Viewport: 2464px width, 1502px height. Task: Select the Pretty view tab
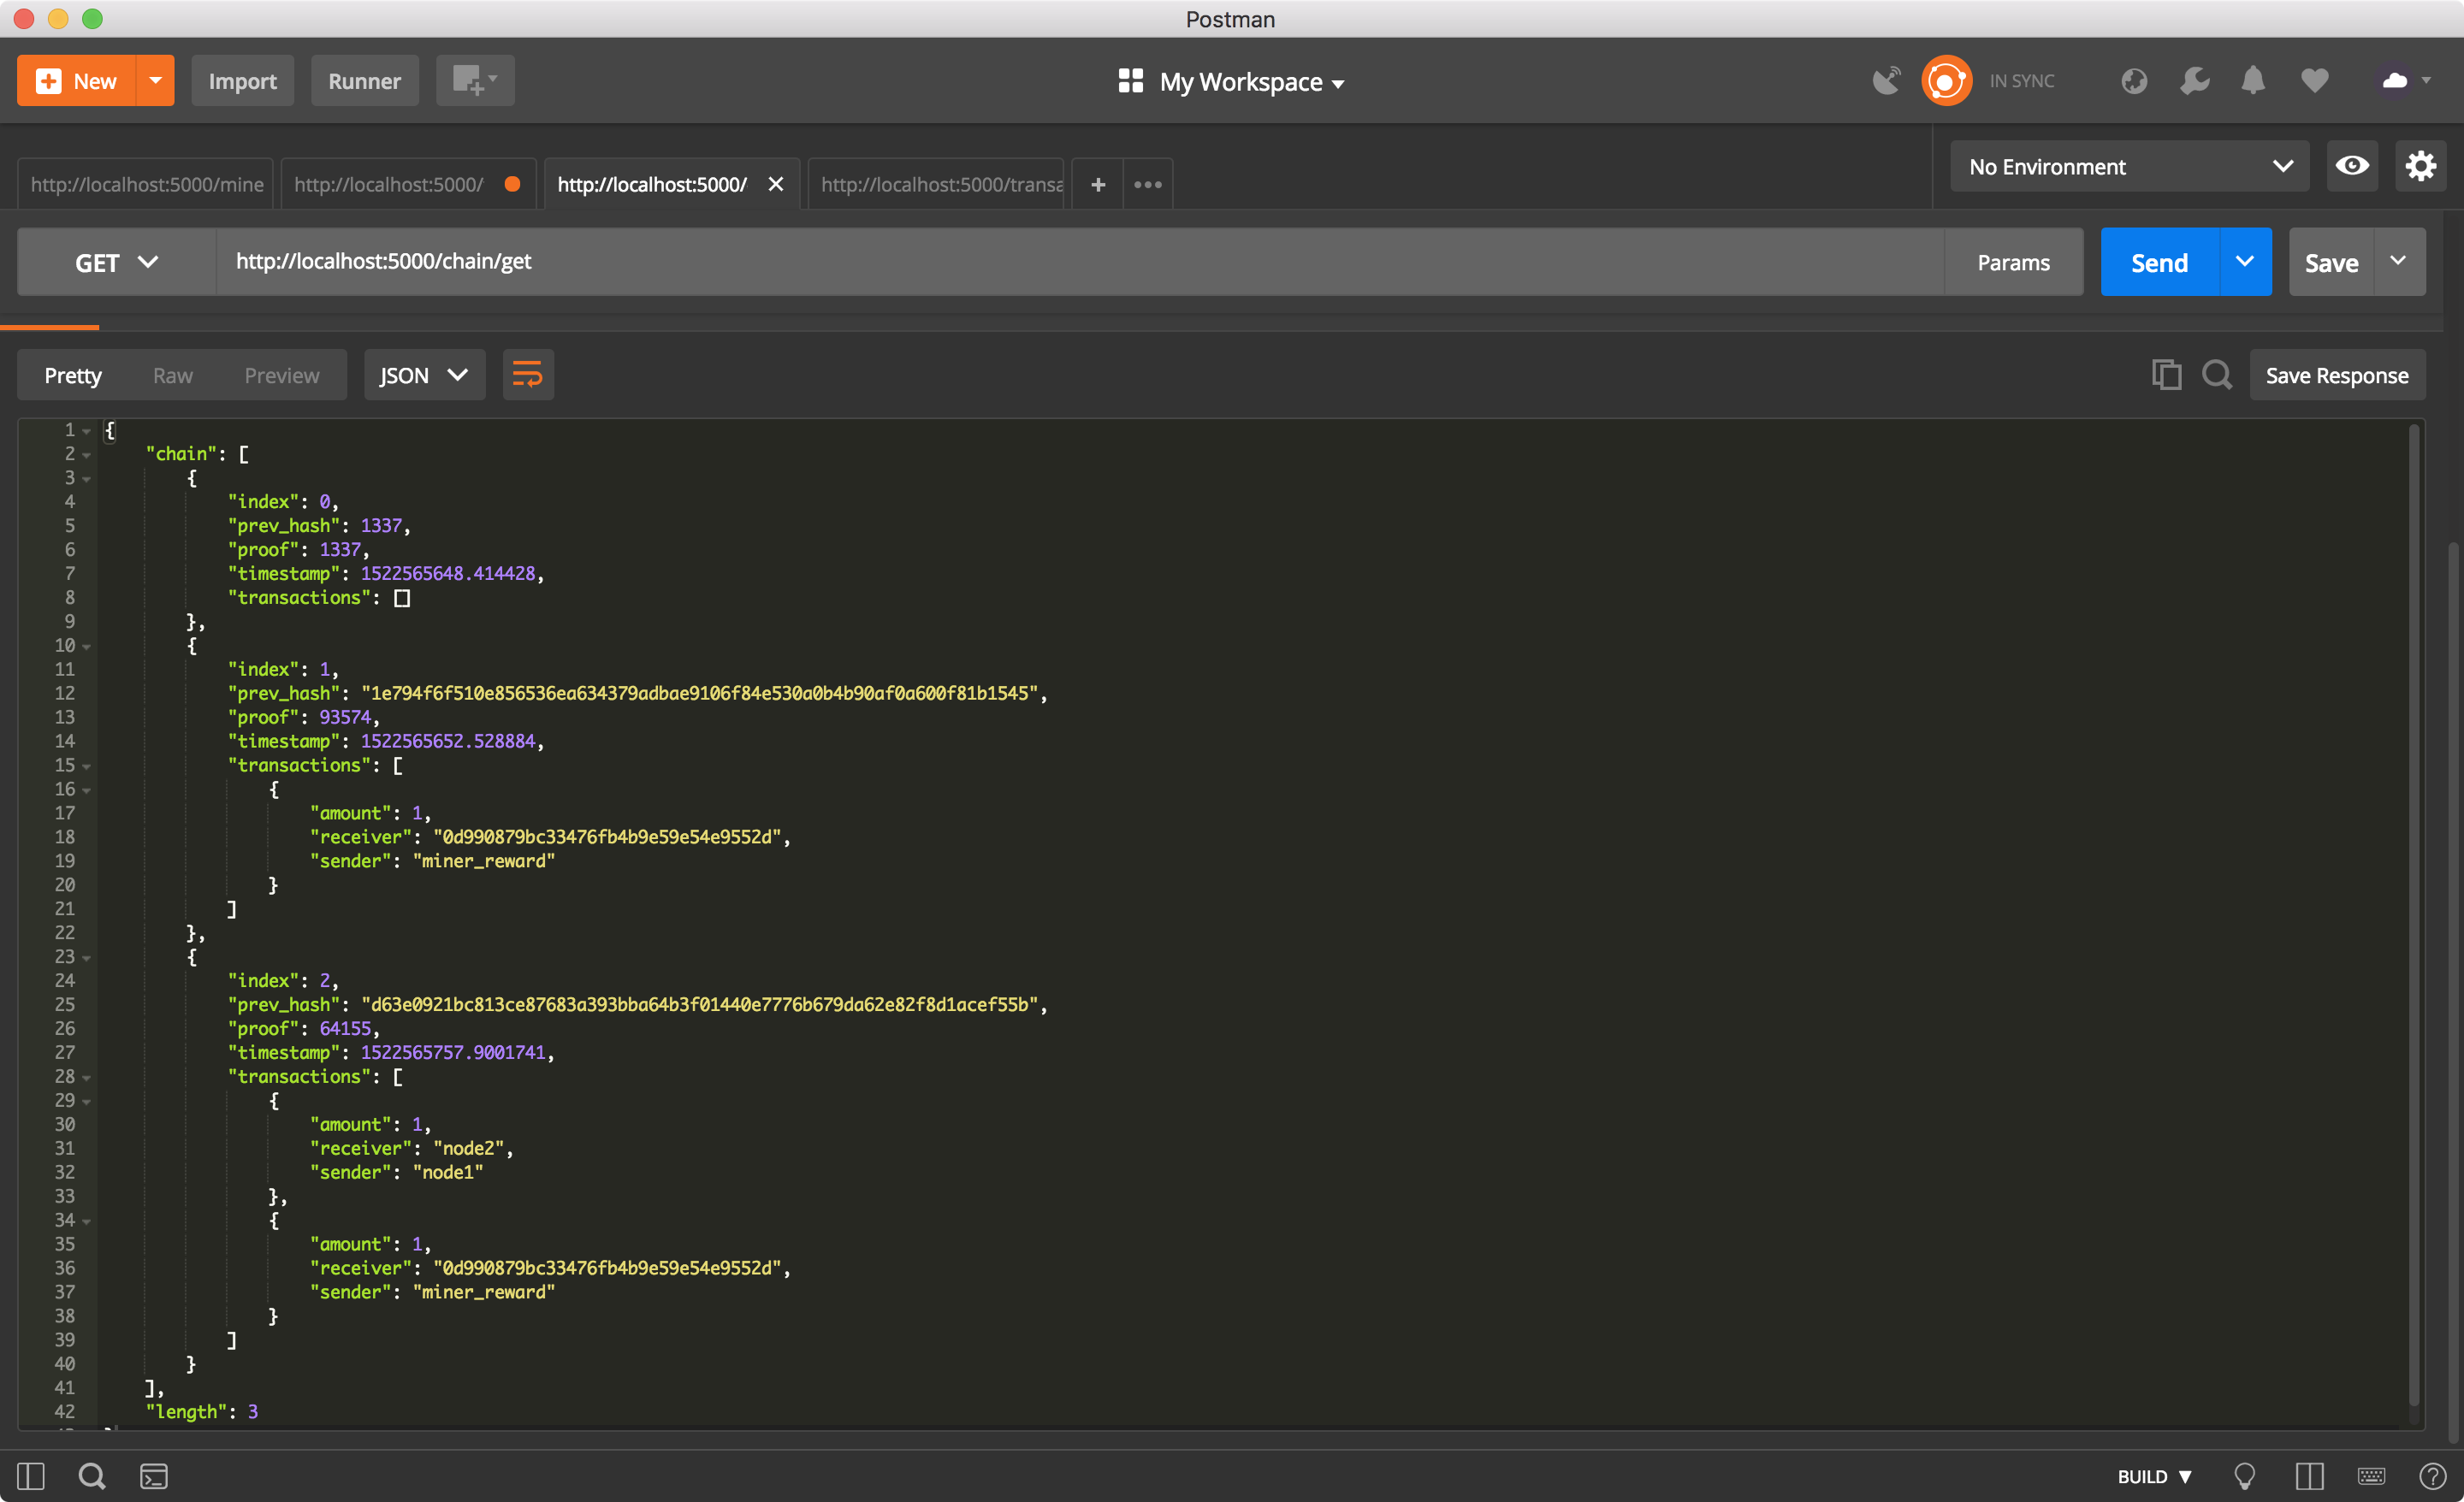coord(73,375)
